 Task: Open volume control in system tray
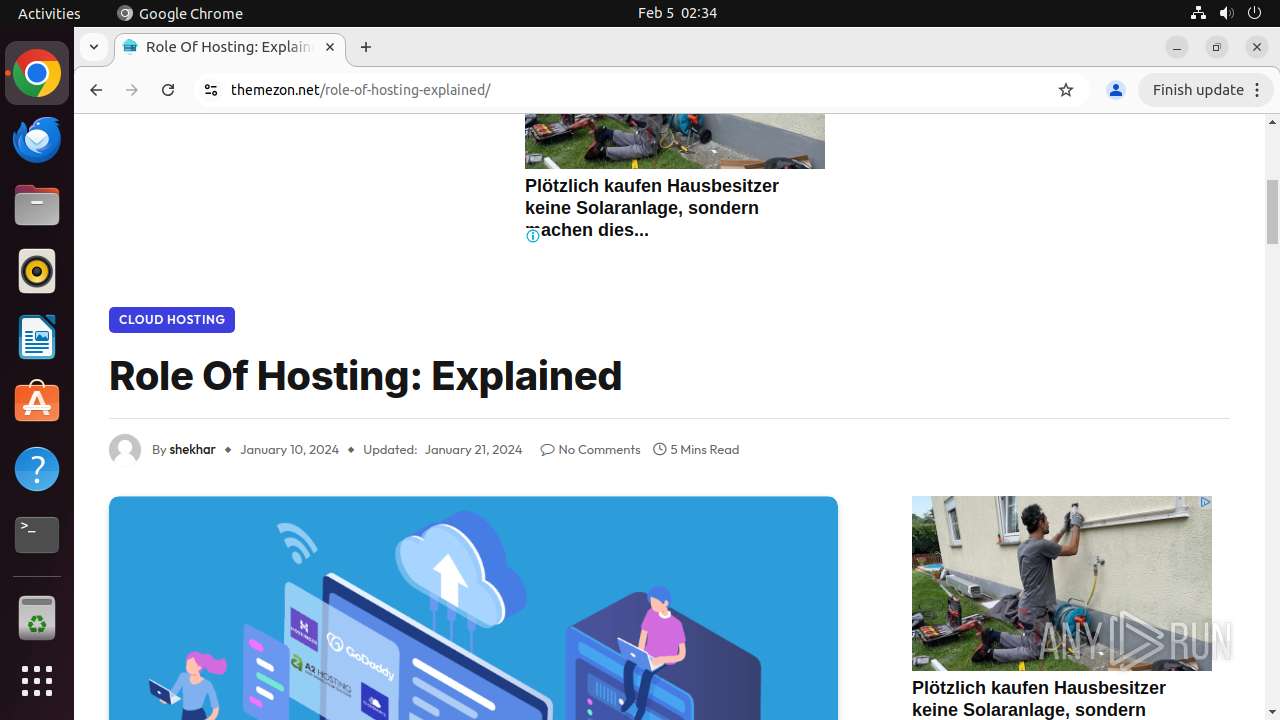point(1226,13)
